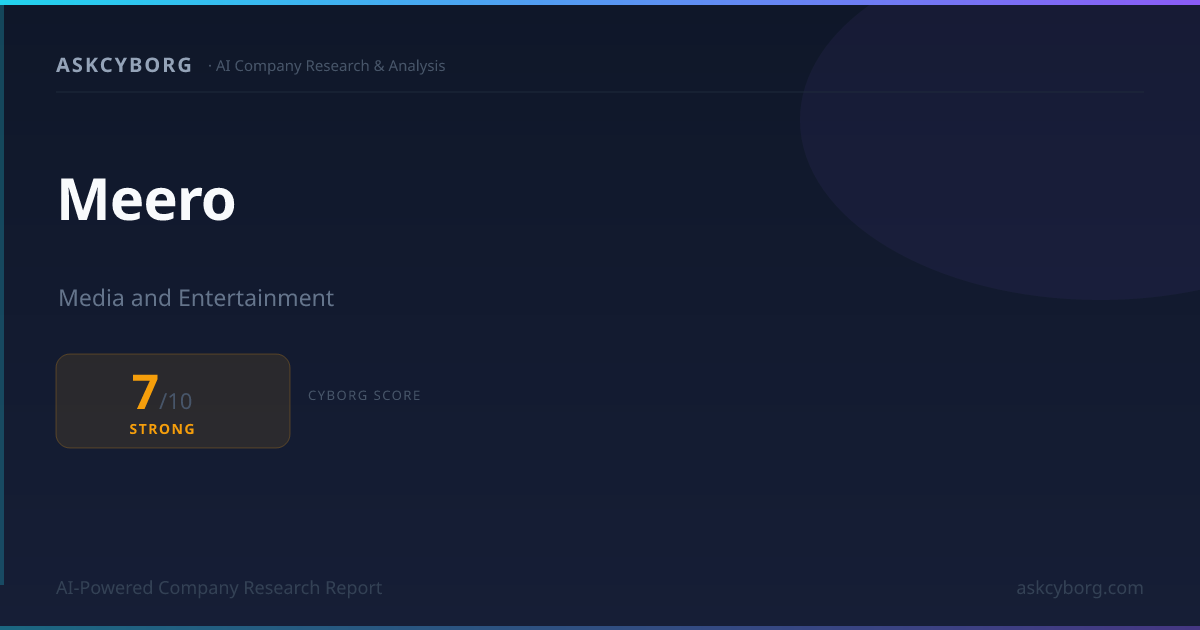Click the word Entertainment in the category

[x=256, y=298]
